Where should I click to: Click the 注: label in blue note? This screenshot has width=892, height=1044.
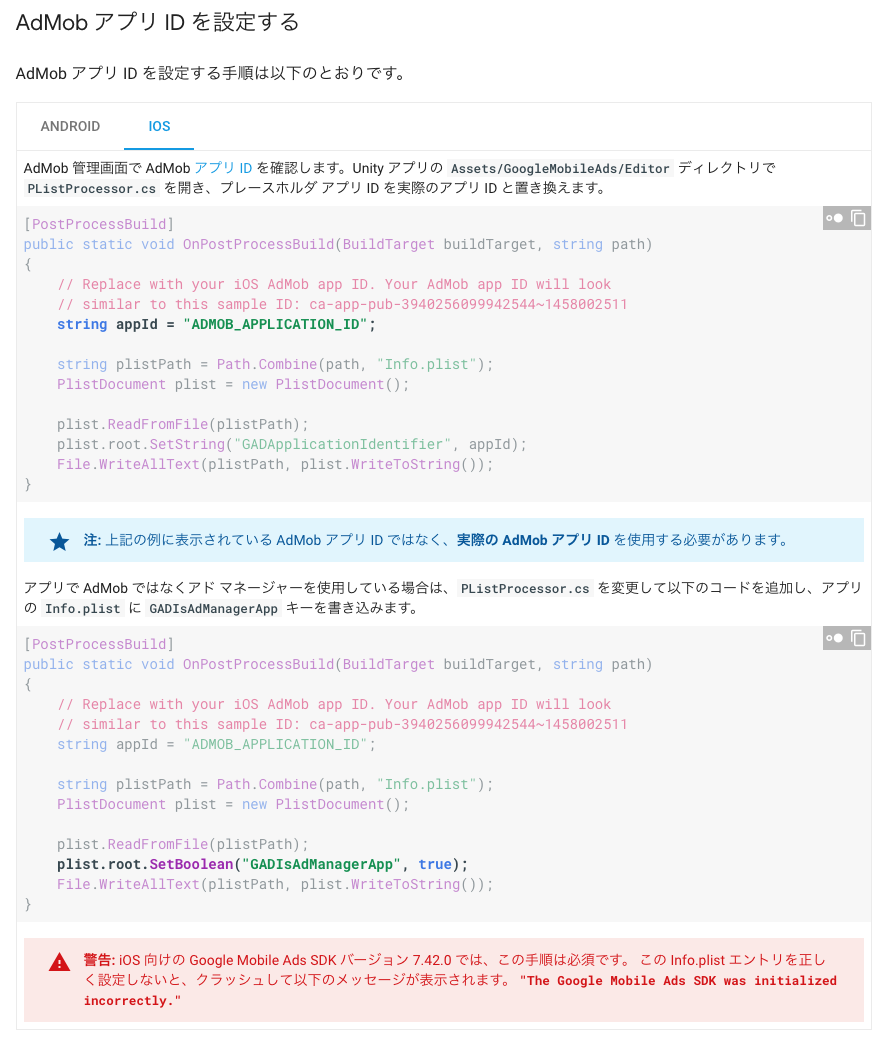pyautogui.click(x=92, y=540)
